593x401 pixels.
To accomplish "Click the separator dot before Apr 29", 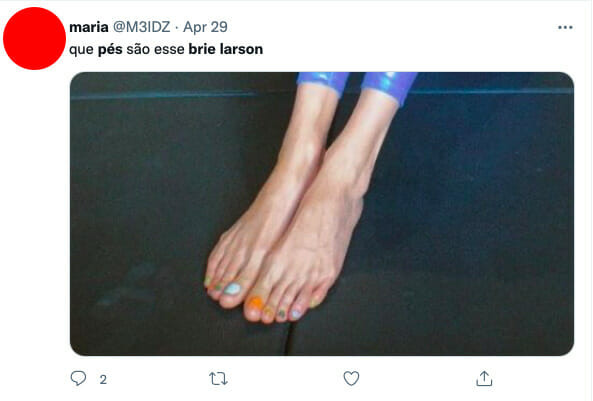I will click(177, 28).
